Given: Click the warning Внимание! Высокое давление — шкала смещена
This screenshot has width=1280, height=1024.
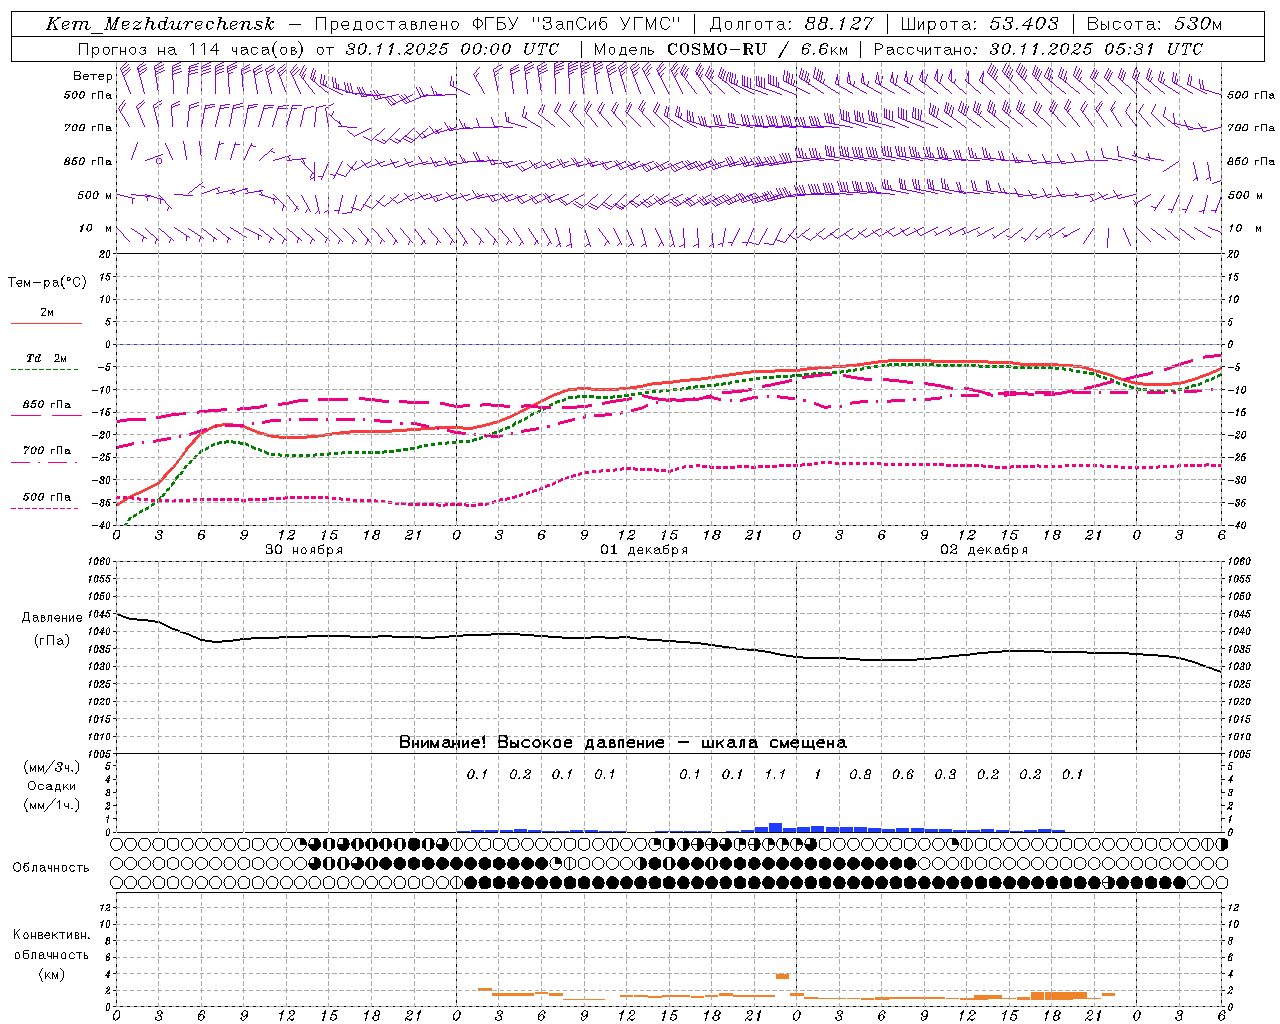Looking at the screenshot, I should (623, 742).
